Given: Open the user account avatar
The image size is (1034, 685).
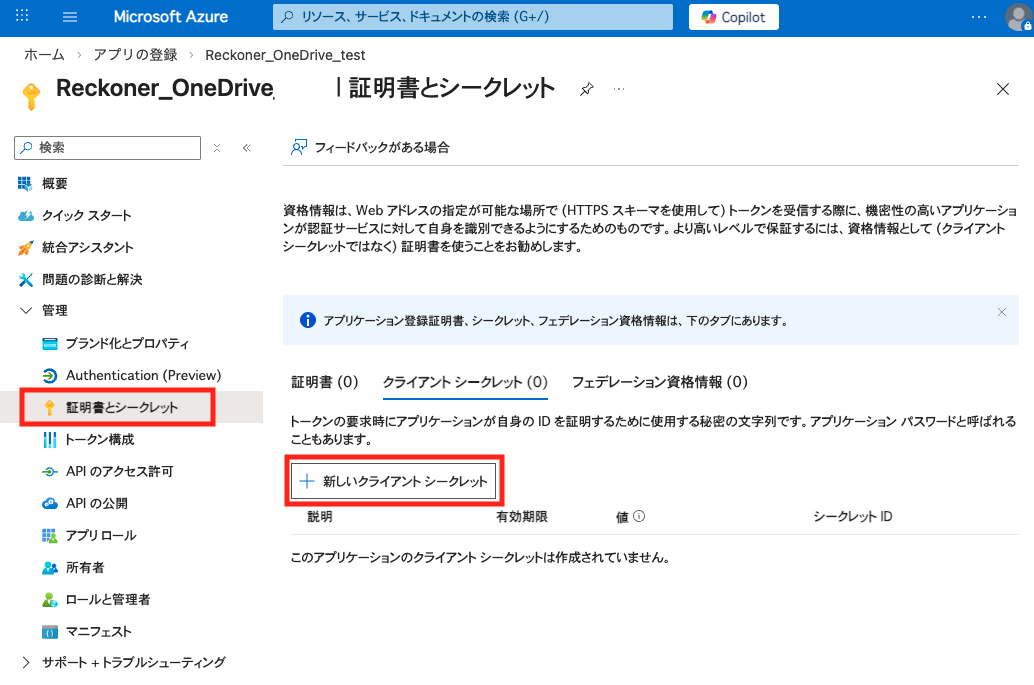Looking at the screenshot, I should (x=1018, y=17).
